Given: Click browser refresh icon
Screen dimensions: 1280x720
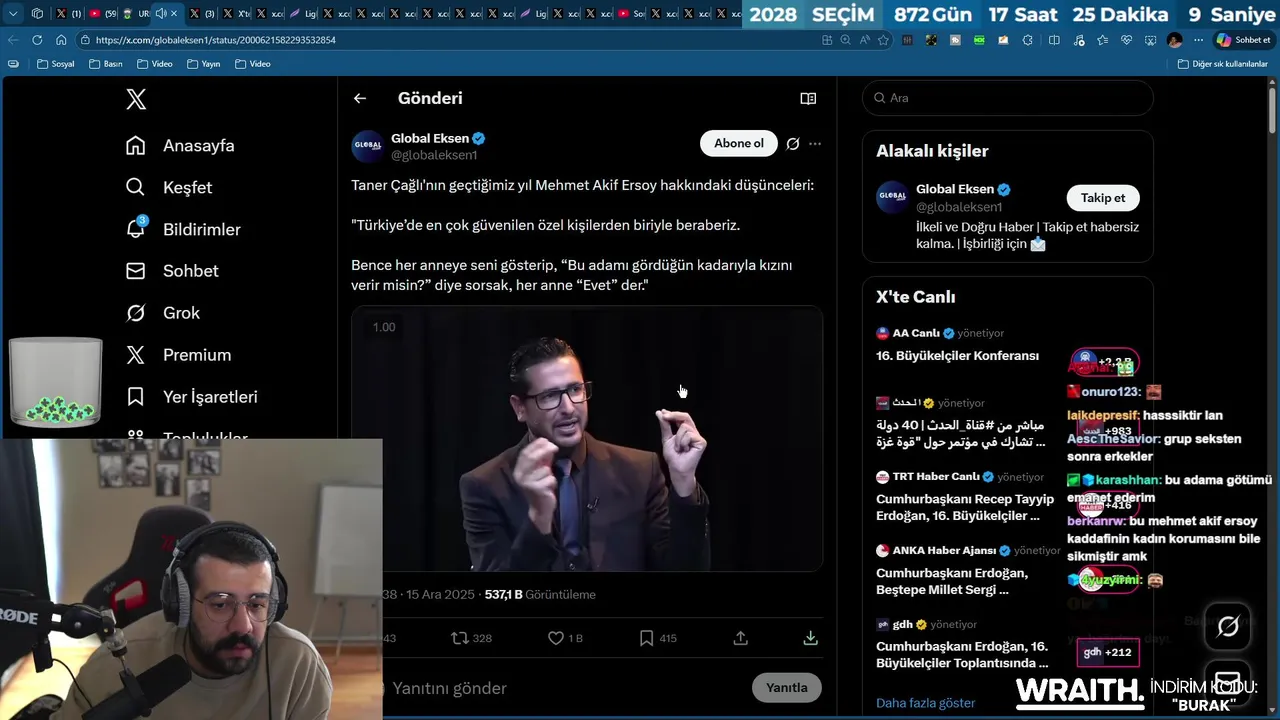Looking at the screenshot, I should pyautogui.click(x=37, y=40).
